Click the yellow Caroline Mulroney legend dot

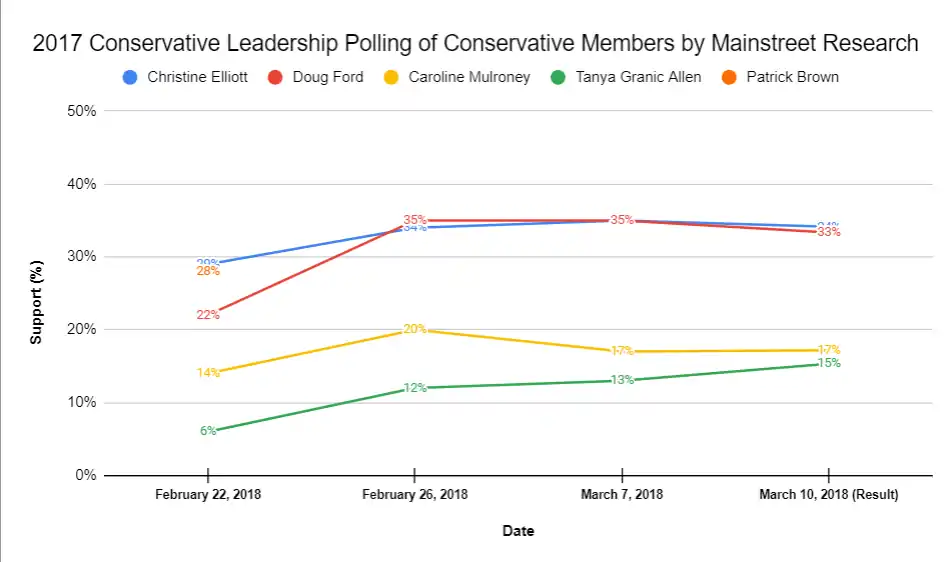tap(392, 77)
